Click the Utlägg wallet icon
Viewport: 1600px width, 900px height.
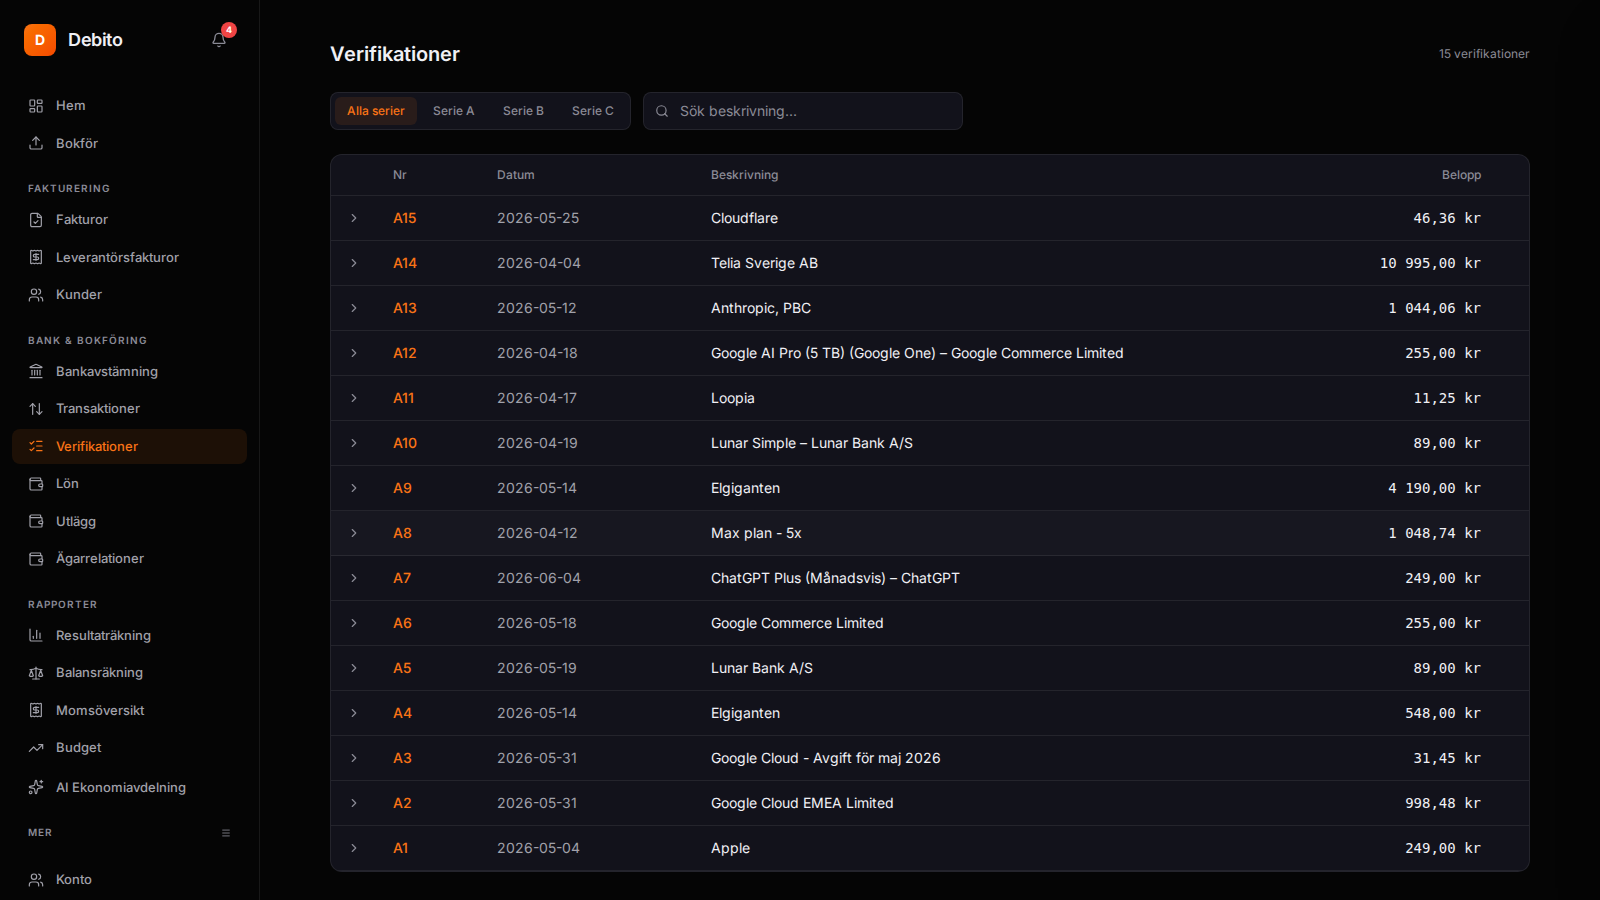pyautogui.click(x=36, y=522)
